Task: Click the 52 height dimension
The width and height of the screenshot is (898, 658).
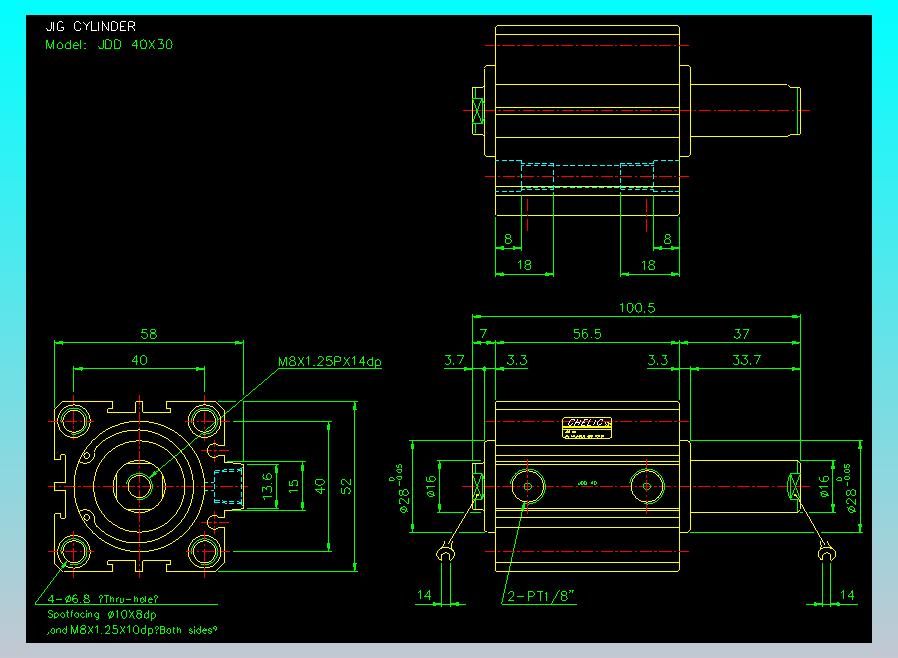Action: click(x=346, y=487)
